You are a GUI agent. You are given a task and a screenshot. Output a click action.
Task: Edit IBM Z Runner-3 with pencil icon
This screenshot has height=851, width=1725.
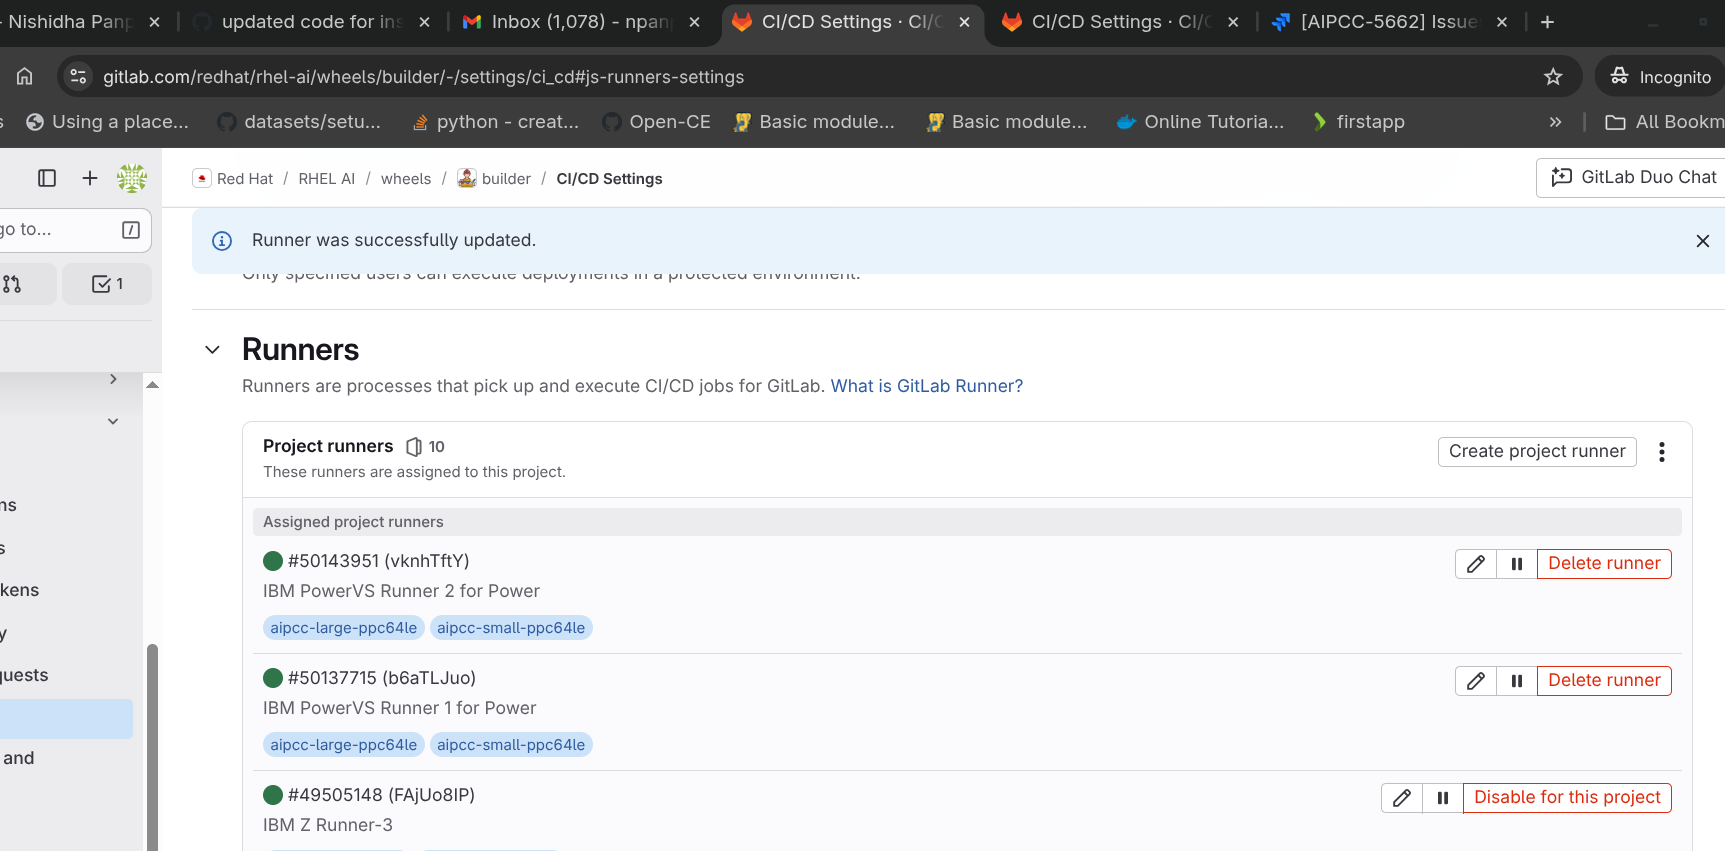tap(1401, 798)
